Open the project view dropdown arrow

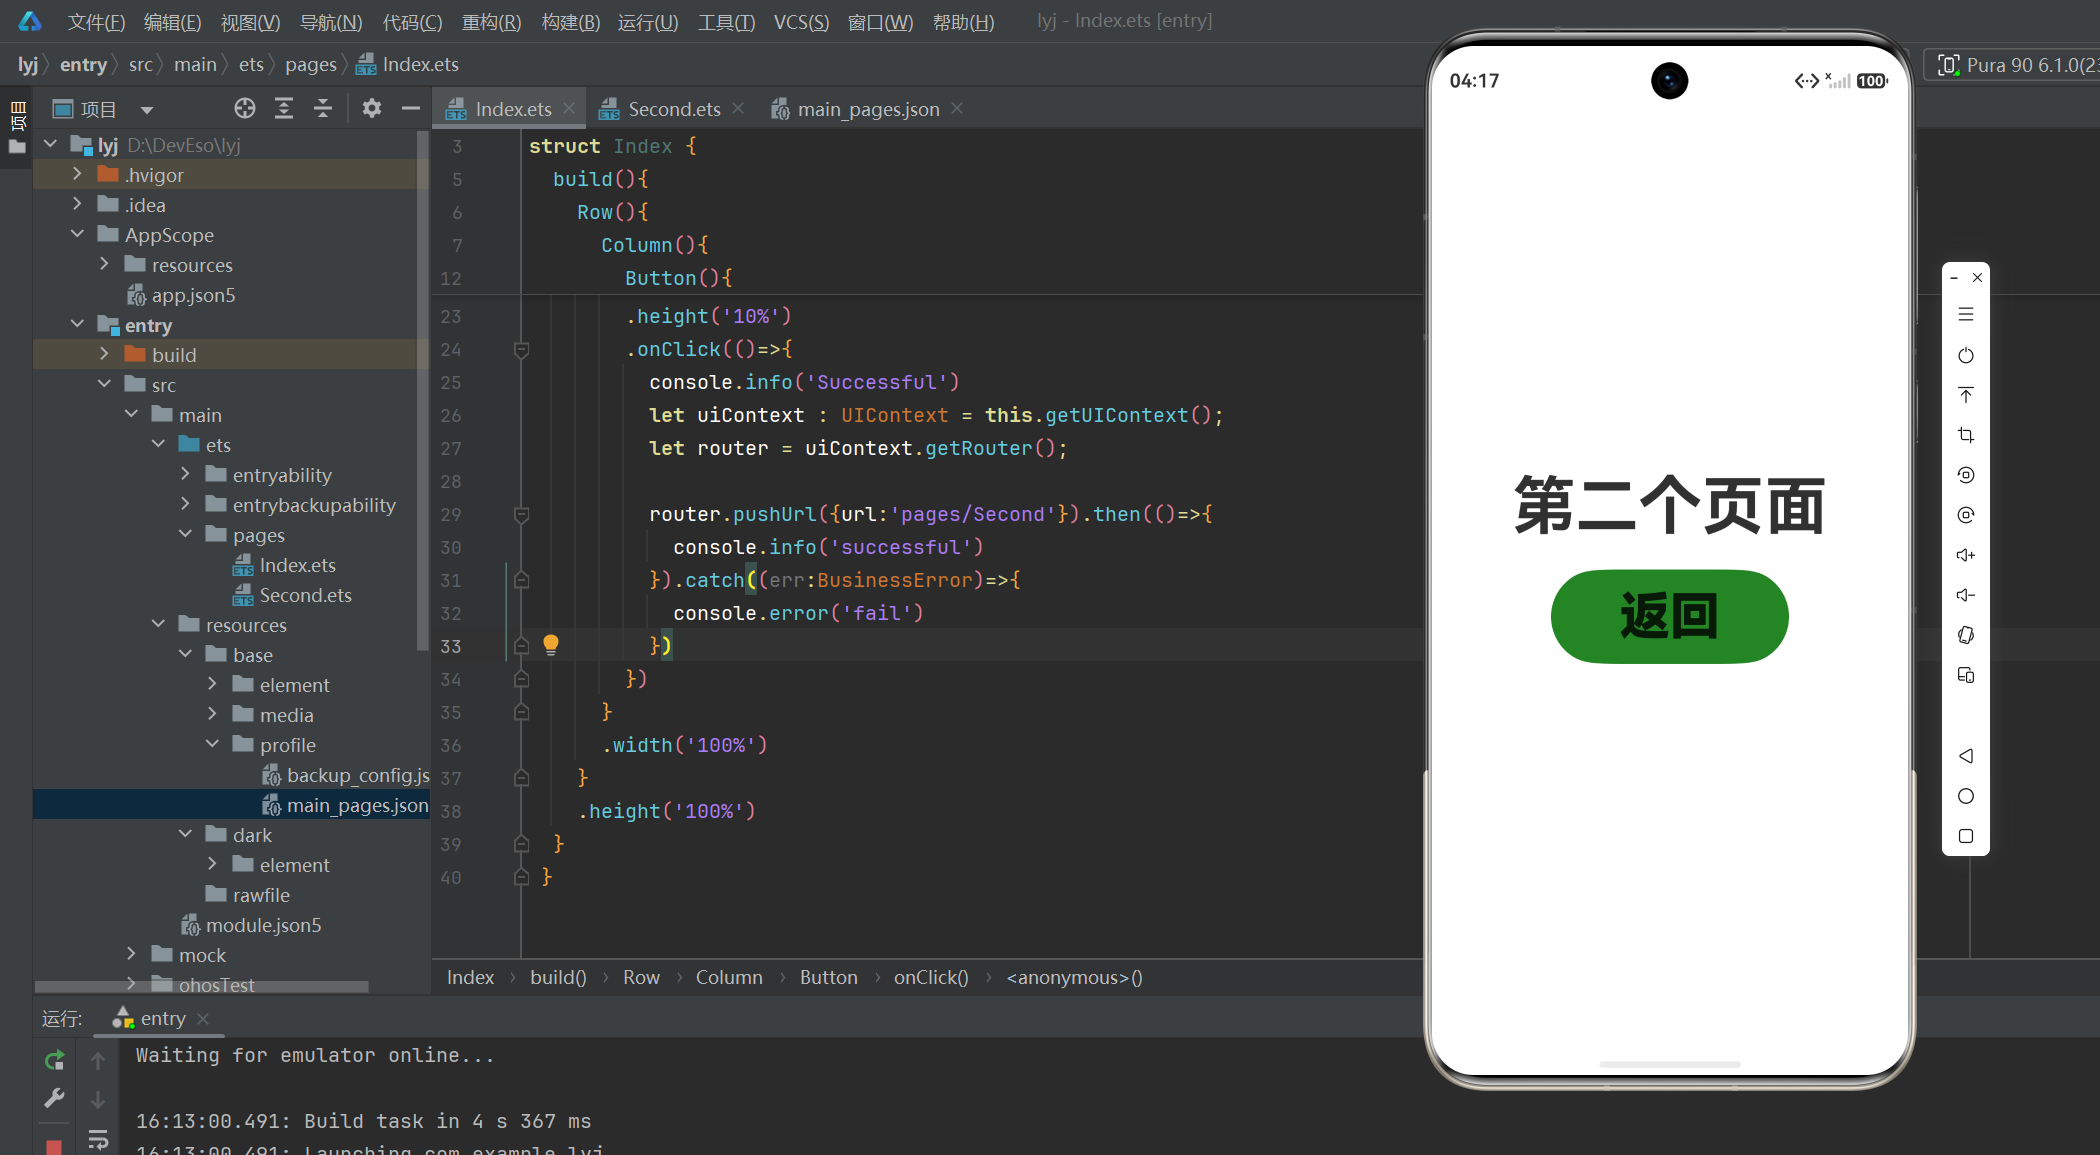click(147, 109)
